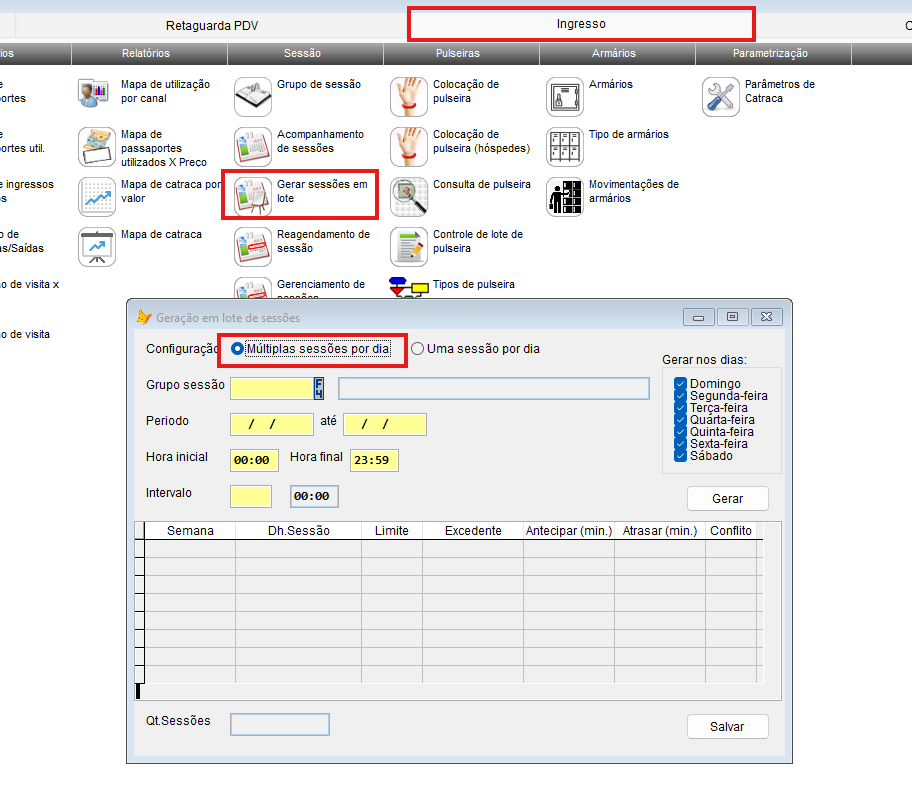This screenshot has height=800, width=912.
Task: Open Mapa de catraca icon
Action: coord(97,246)
